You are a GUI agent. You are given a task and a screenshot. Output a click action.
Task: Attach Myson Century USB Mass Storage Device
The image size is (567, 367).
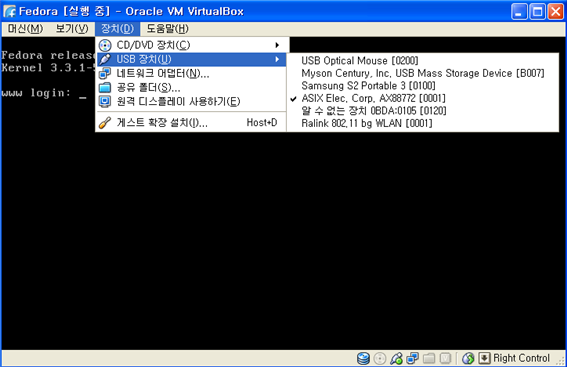click(423, 73)
